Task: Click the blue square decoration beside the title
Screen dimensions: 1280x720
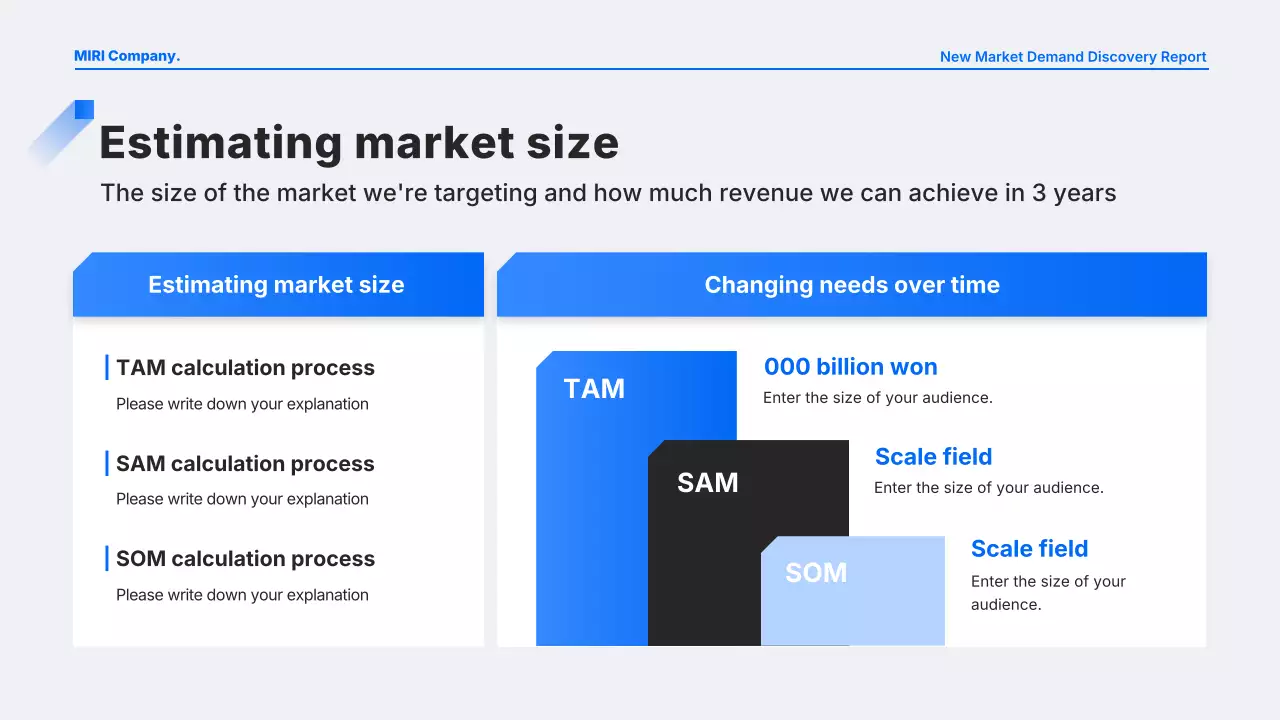Action: pos(84,109)
